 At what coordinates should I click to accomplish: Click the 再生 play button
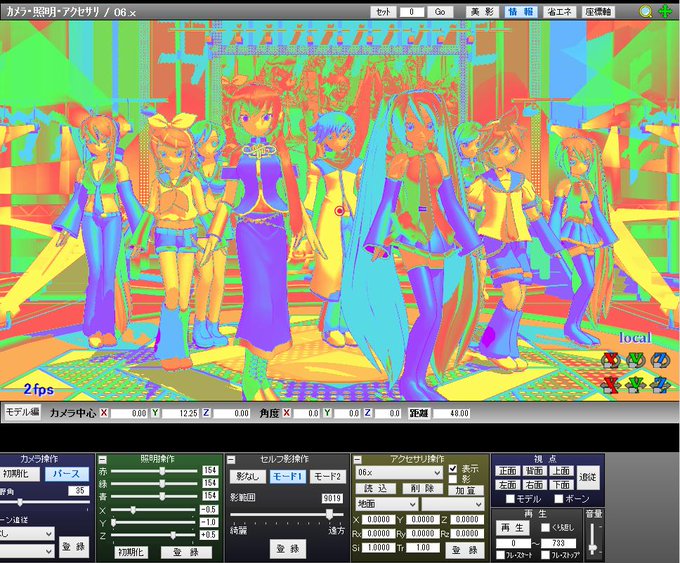point(513,528)
